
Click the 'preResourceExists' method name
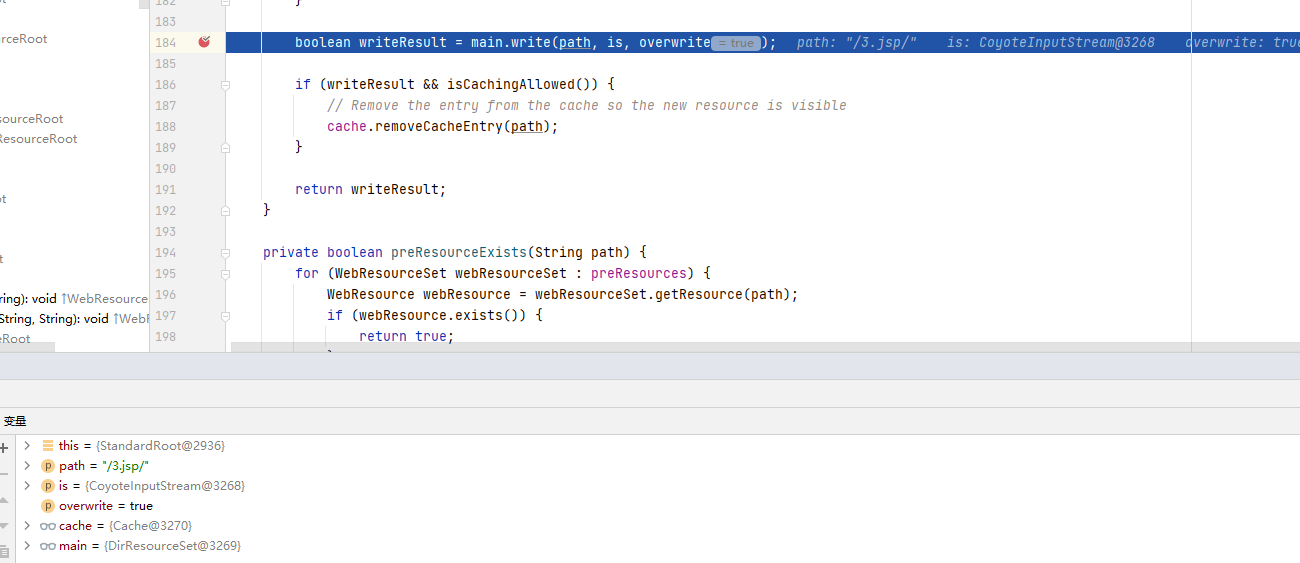[459, 252]
